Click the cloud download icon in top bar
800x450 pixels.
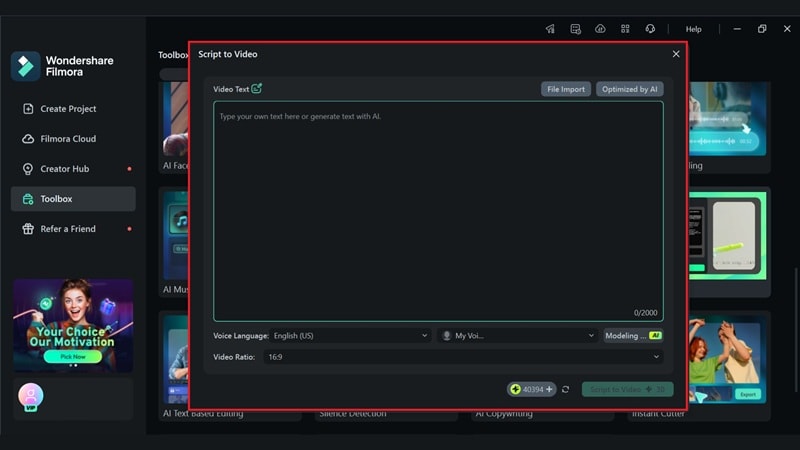pos(600,29)
